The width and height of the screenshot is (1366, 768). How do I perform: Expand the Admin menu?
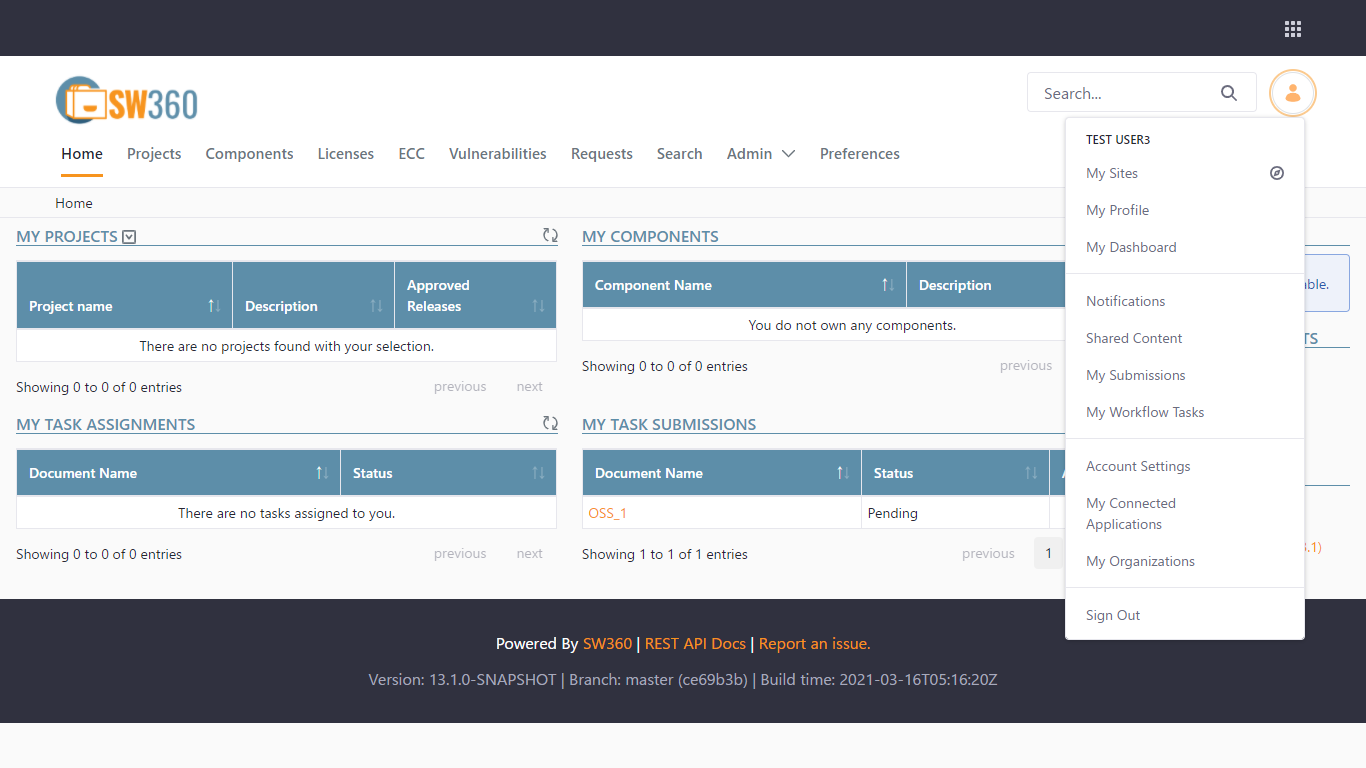click(x=761, y=154)
